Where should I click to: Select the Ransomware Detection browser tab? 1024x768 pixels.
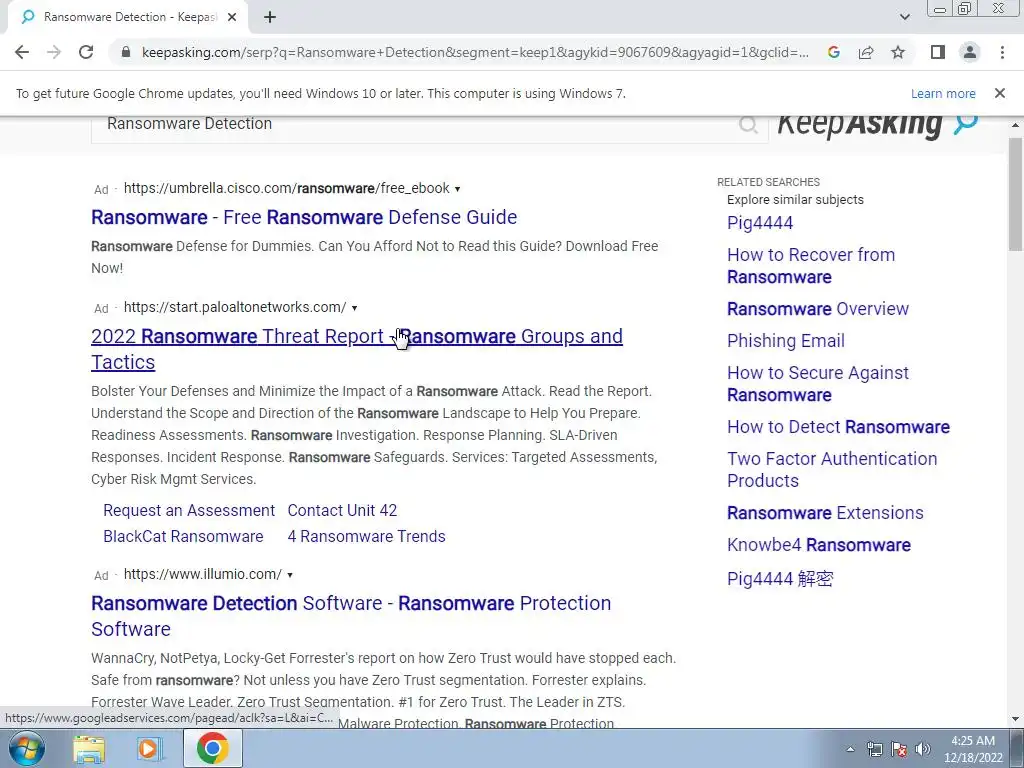pos(129,17)
